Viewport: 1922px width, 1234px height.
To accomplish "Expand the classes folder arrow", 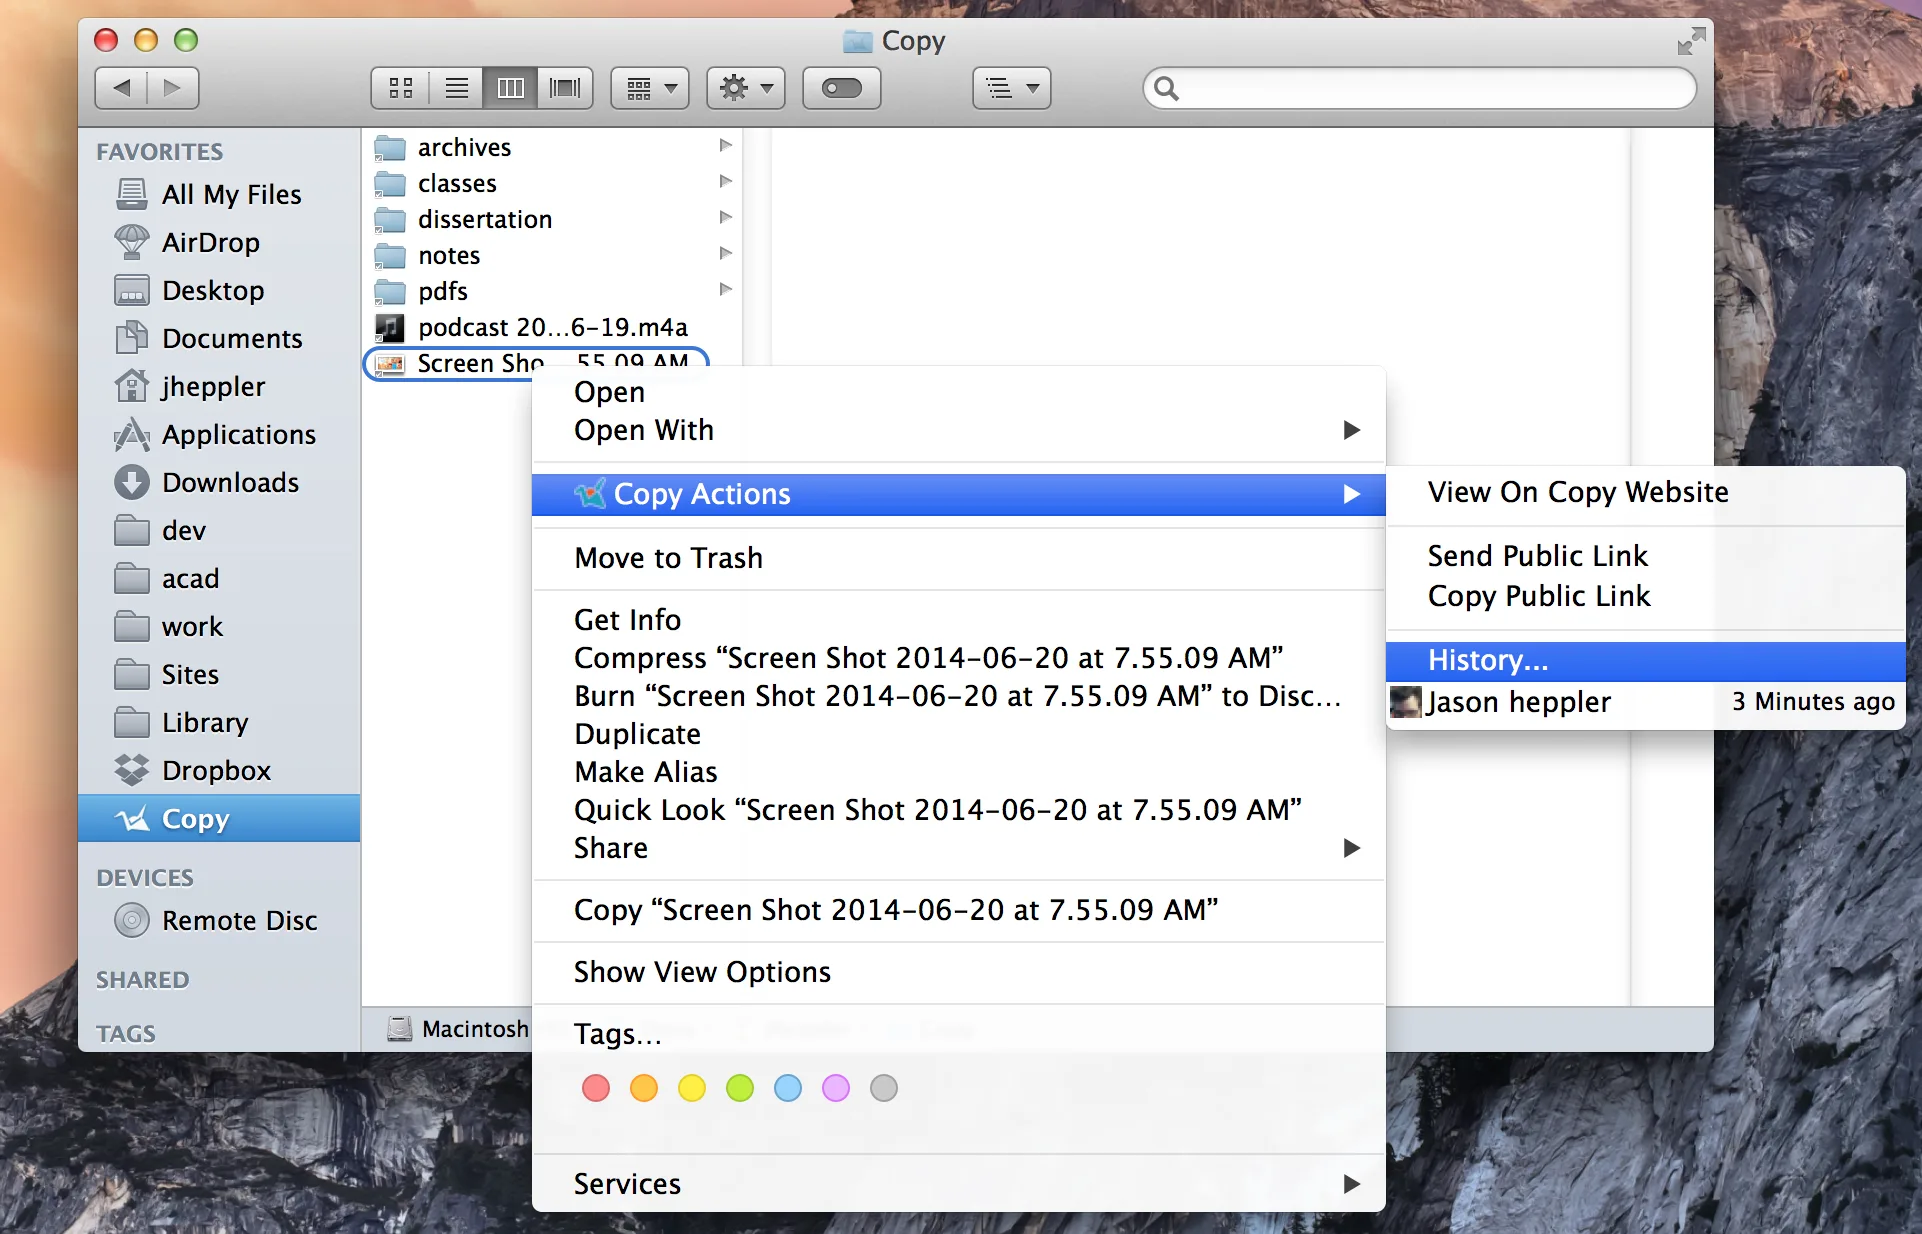I will 726,181.
